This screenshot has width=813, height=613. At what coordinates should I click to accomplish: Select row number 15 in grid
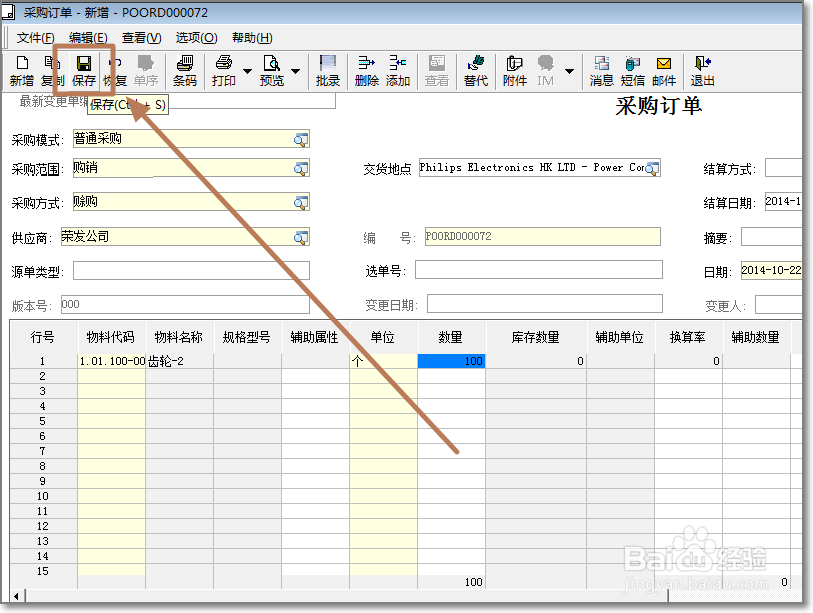(x=43, y=571)
